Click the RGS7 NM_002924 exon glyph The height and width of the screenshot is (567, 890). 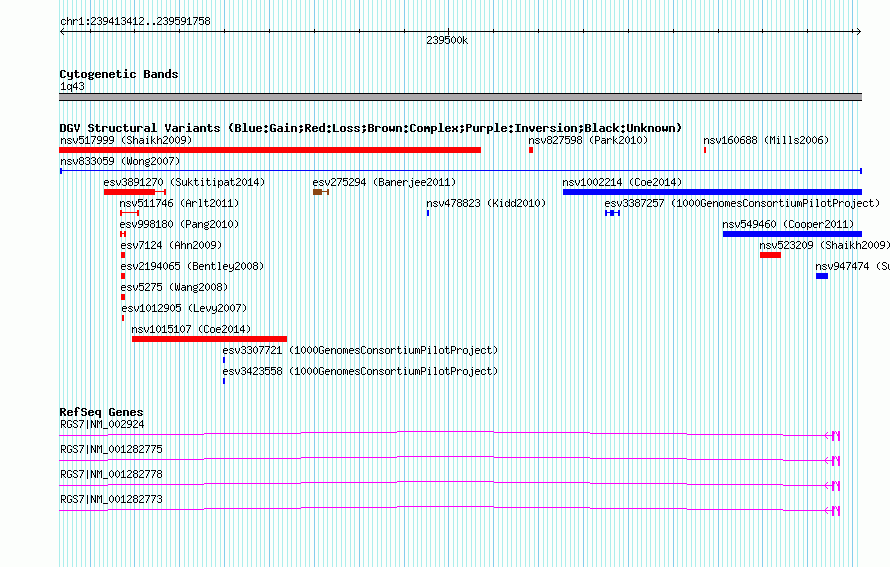tap(835, 436)
